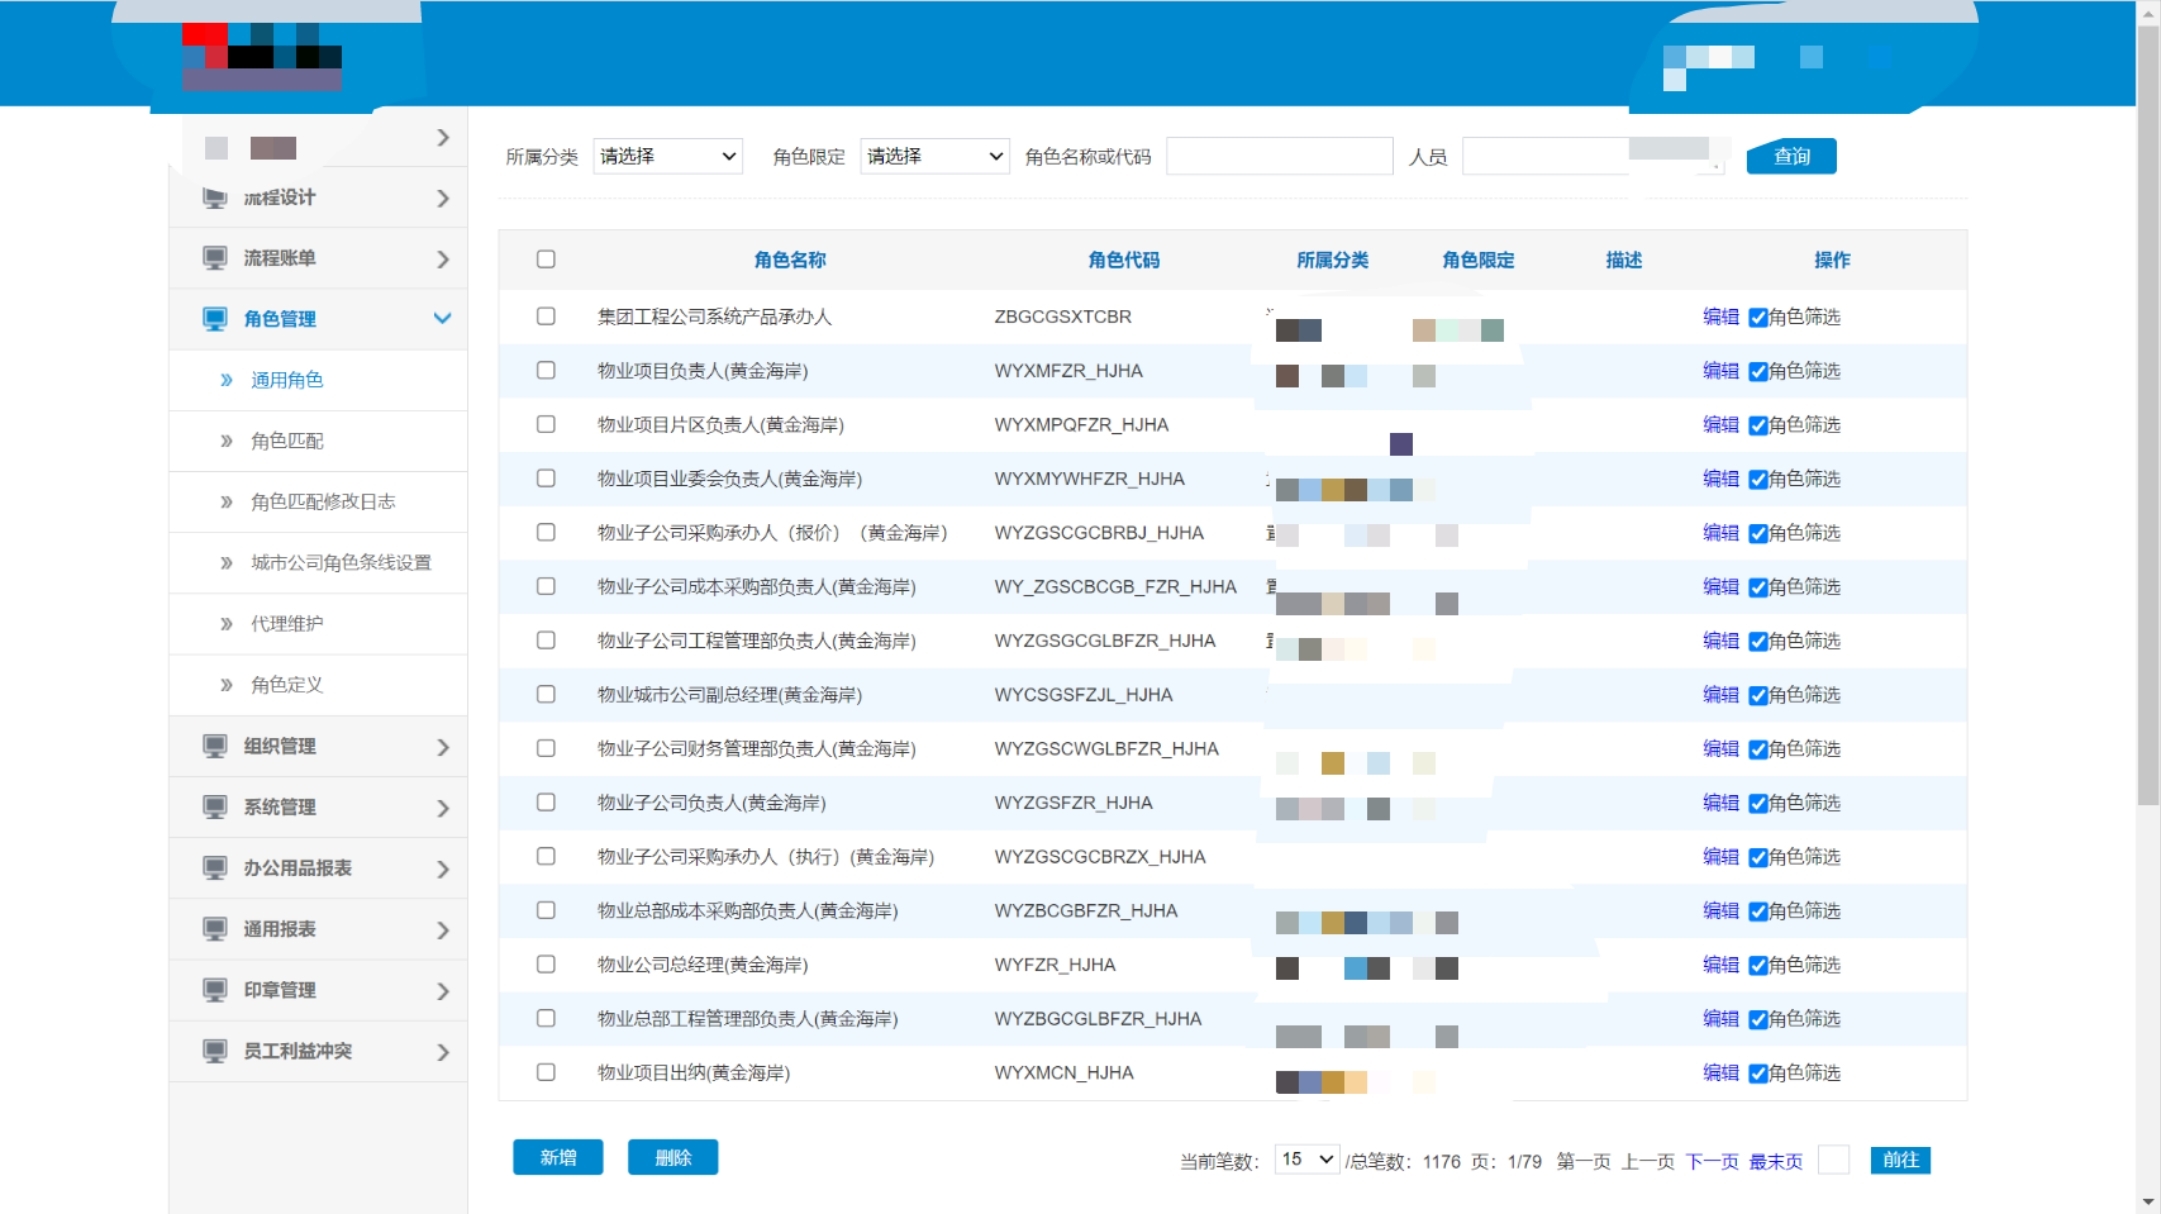Check the row box for 集团工程公司系统产品承办人

point(546,316)
